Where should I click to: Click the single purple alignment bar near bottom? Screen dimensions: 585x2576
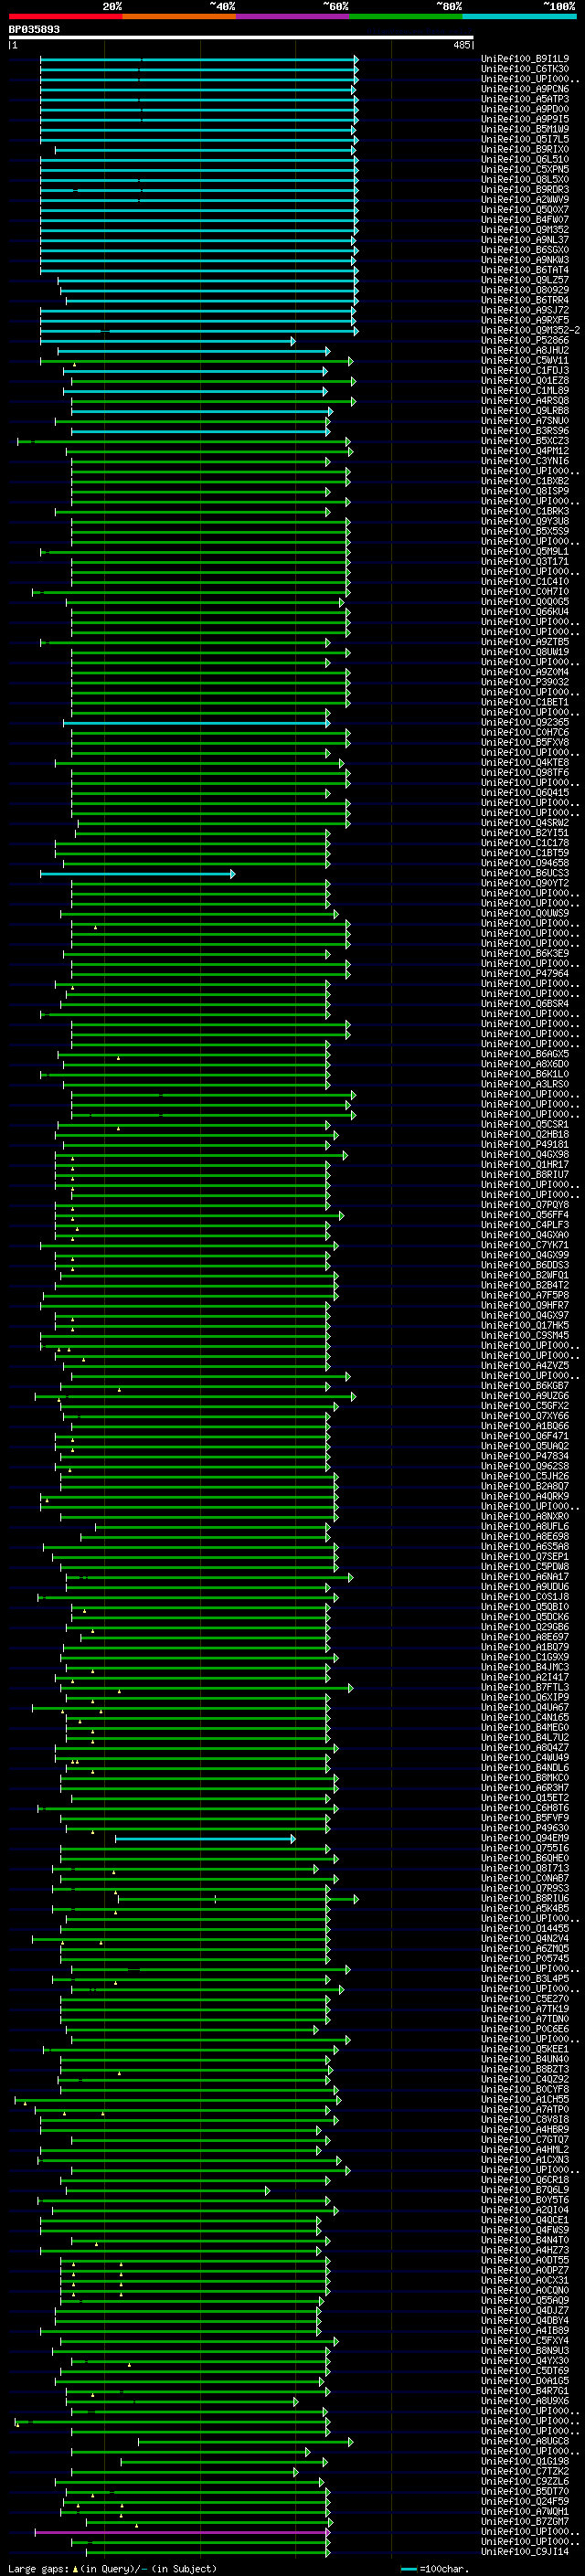tap(182, 2532)
